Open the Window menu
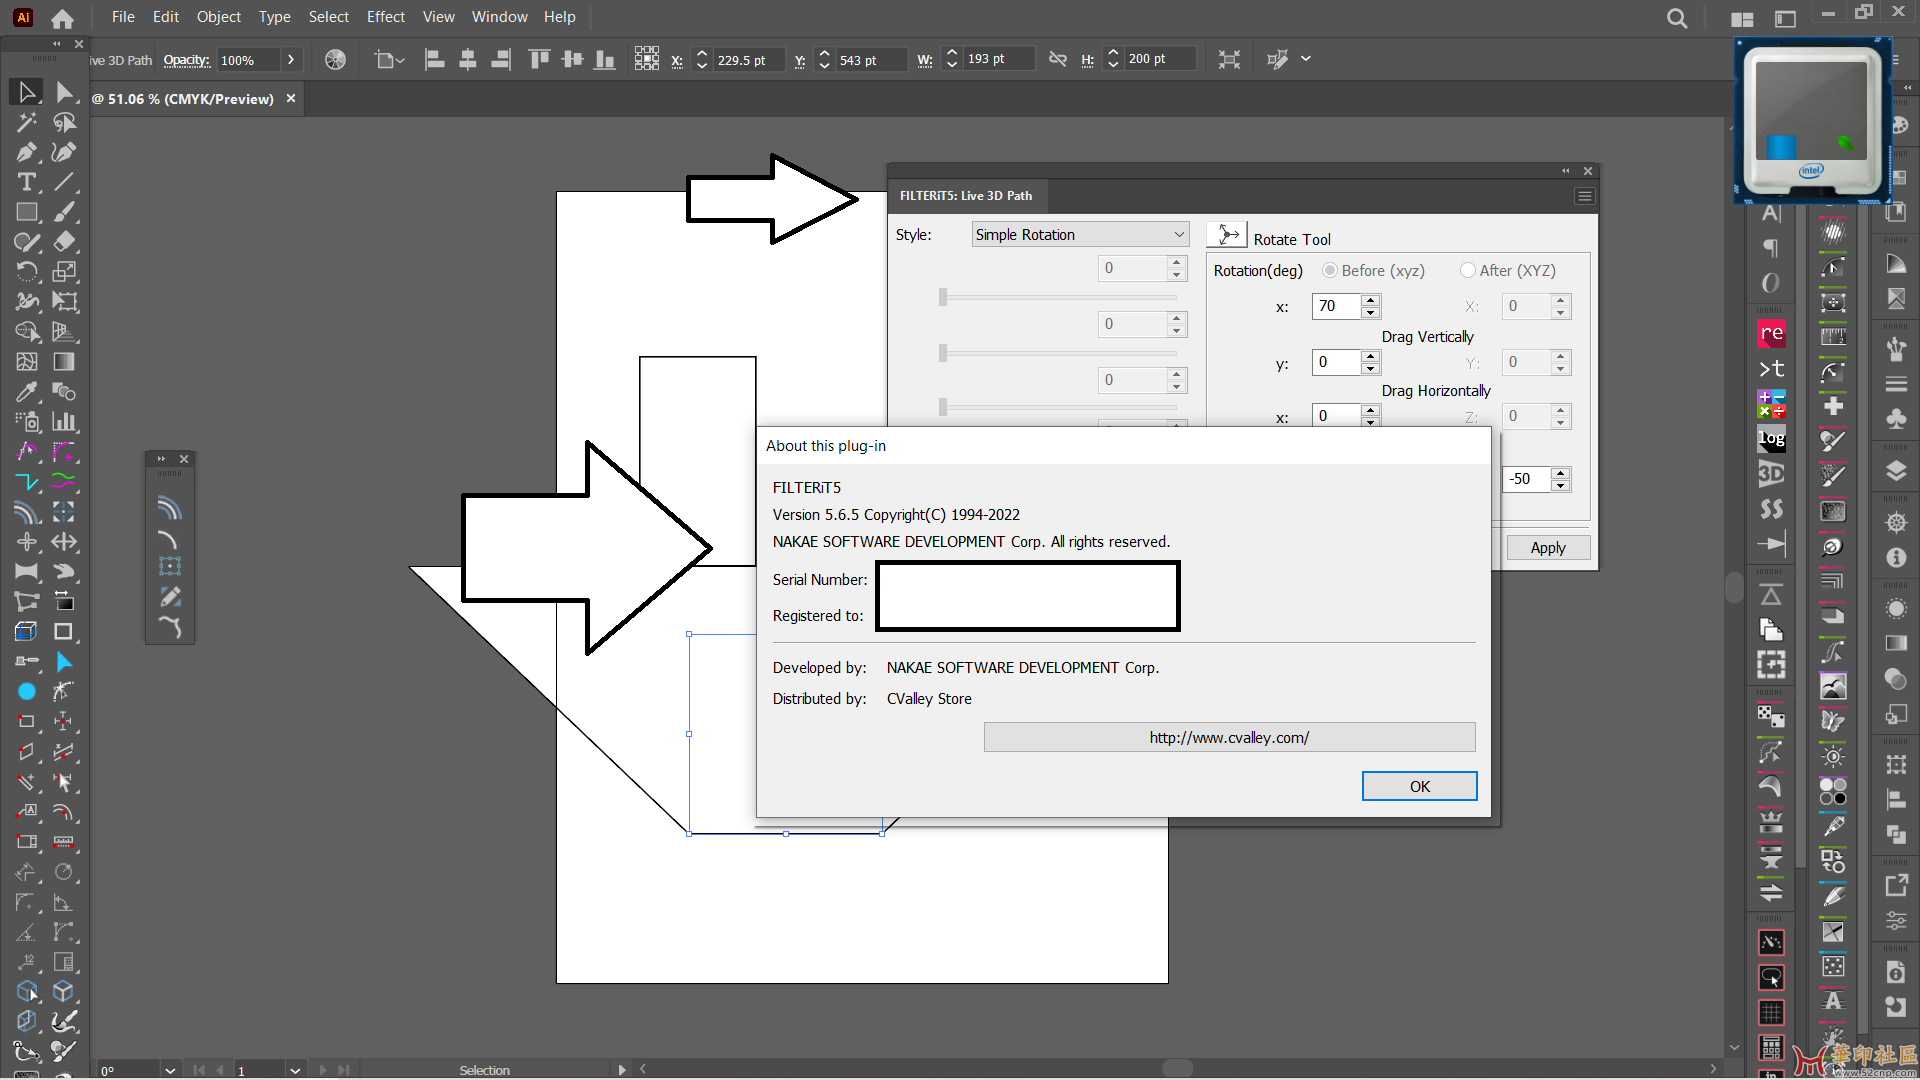This screenshot has width=1920, height=1080. coord(500,17)
